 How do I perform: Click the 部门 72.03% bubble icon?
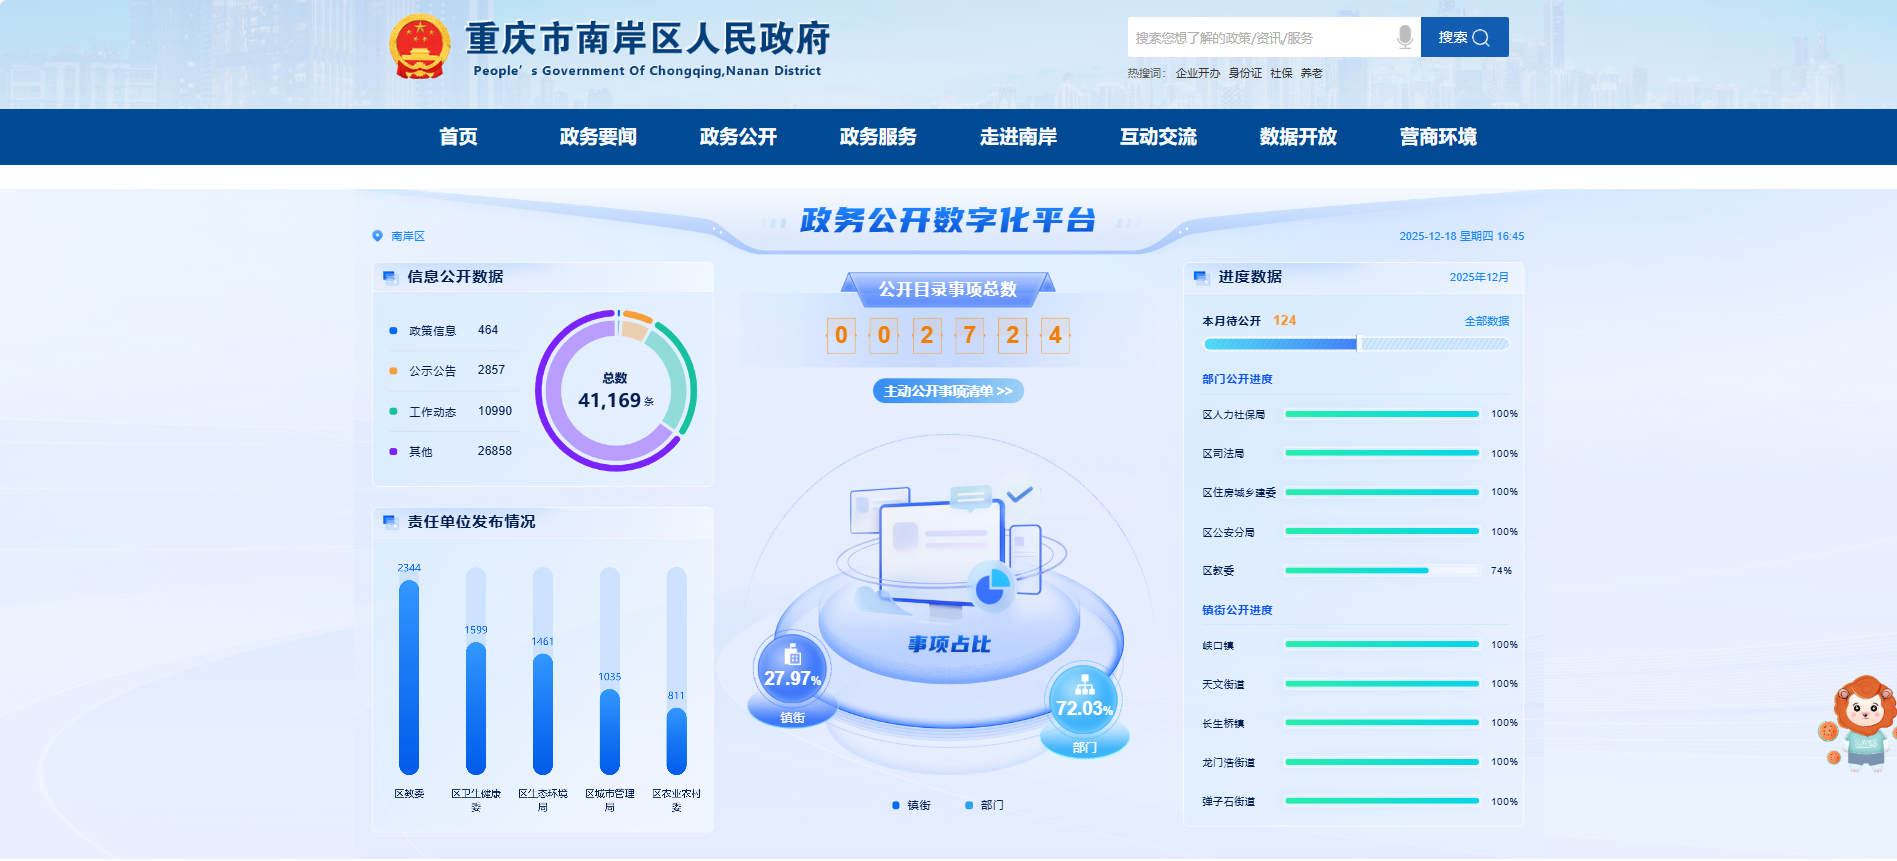tap(1084, 699)
